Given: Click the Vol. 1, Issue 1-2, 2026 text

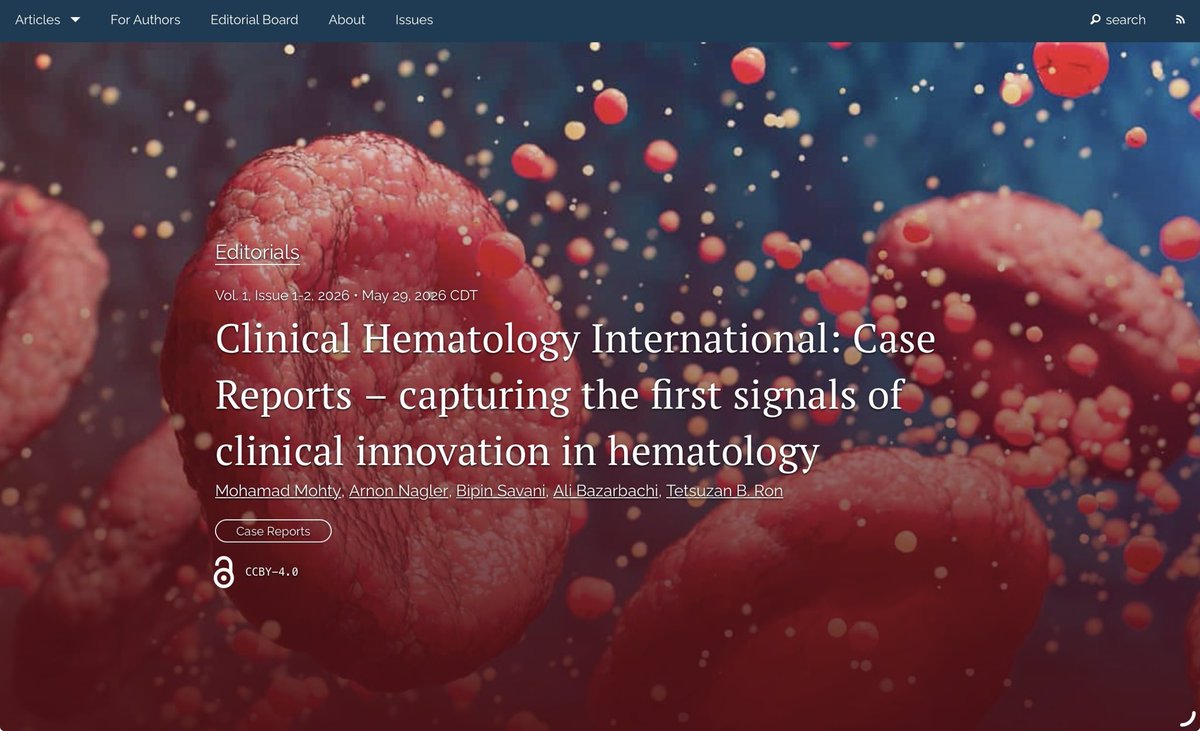Looking at the screenshot, I should pyautogui.click(x=282, y=296).
